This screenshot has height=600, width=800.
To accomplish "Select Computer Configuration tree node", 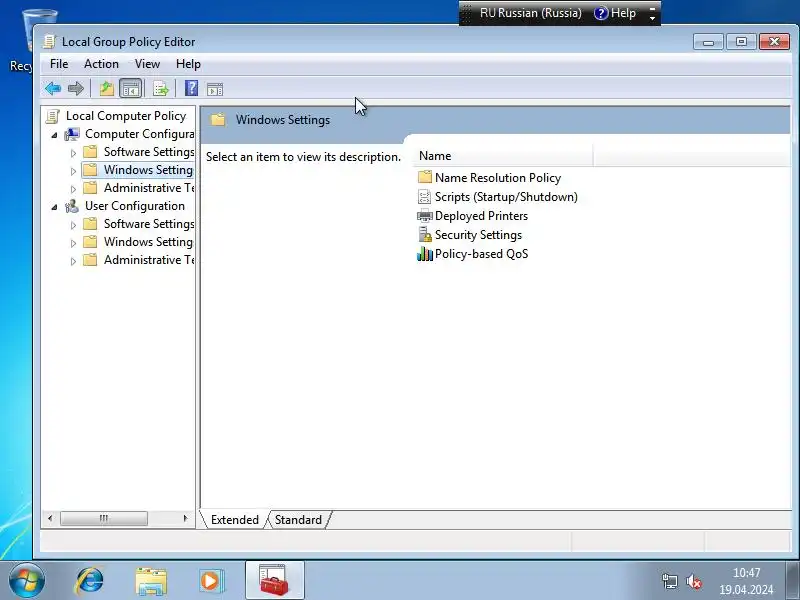I will click(139, 134).
